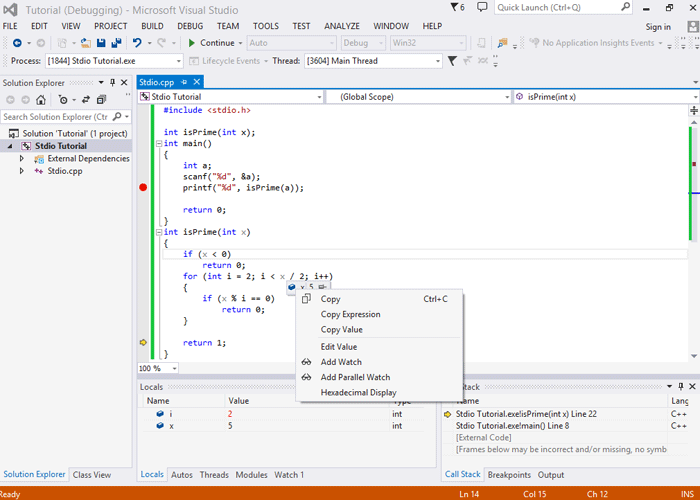Switch to the Class View tab
This screenshot has height=500, width=700.
[x=92, y=475]
